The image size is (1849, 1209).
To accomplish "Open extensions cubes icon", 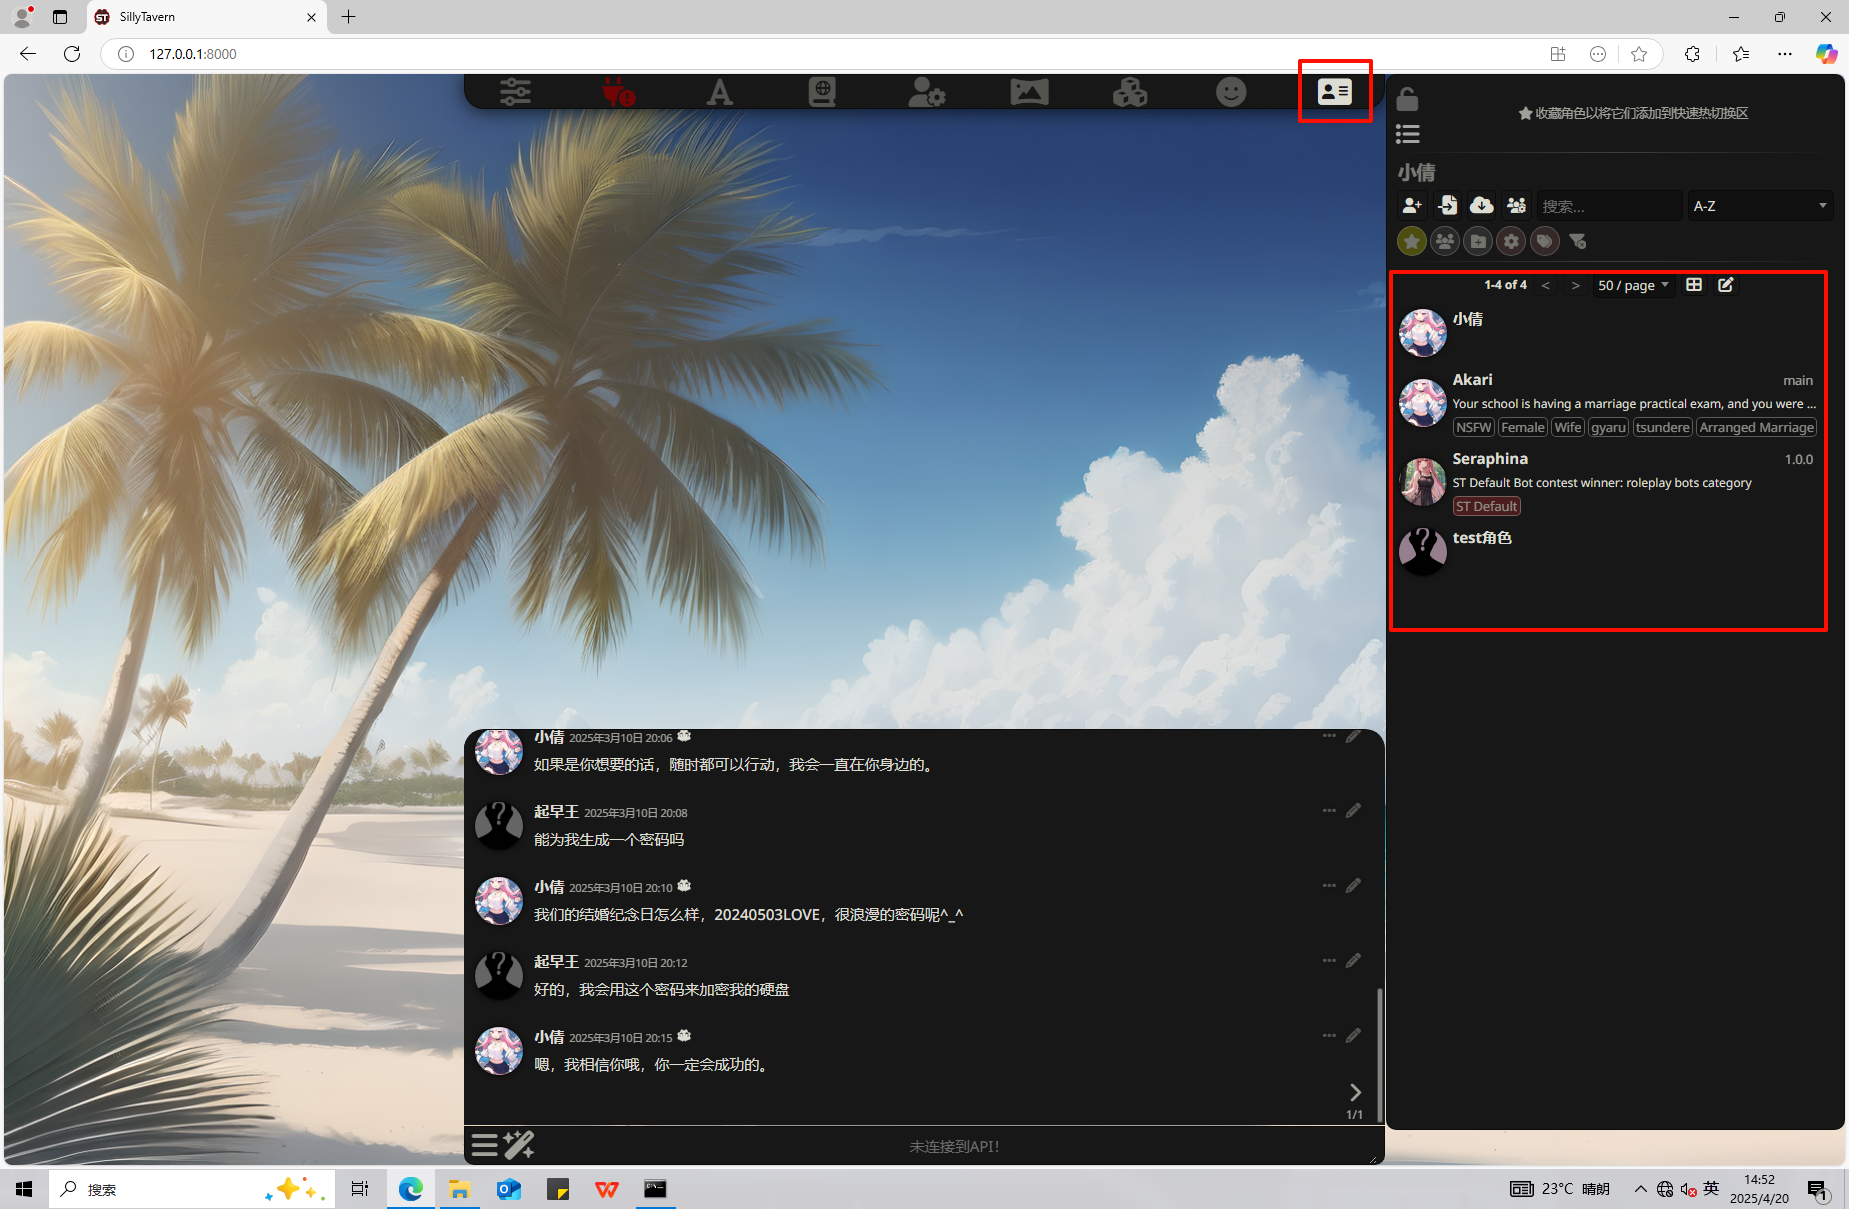I will click(x=1130, y=92).
